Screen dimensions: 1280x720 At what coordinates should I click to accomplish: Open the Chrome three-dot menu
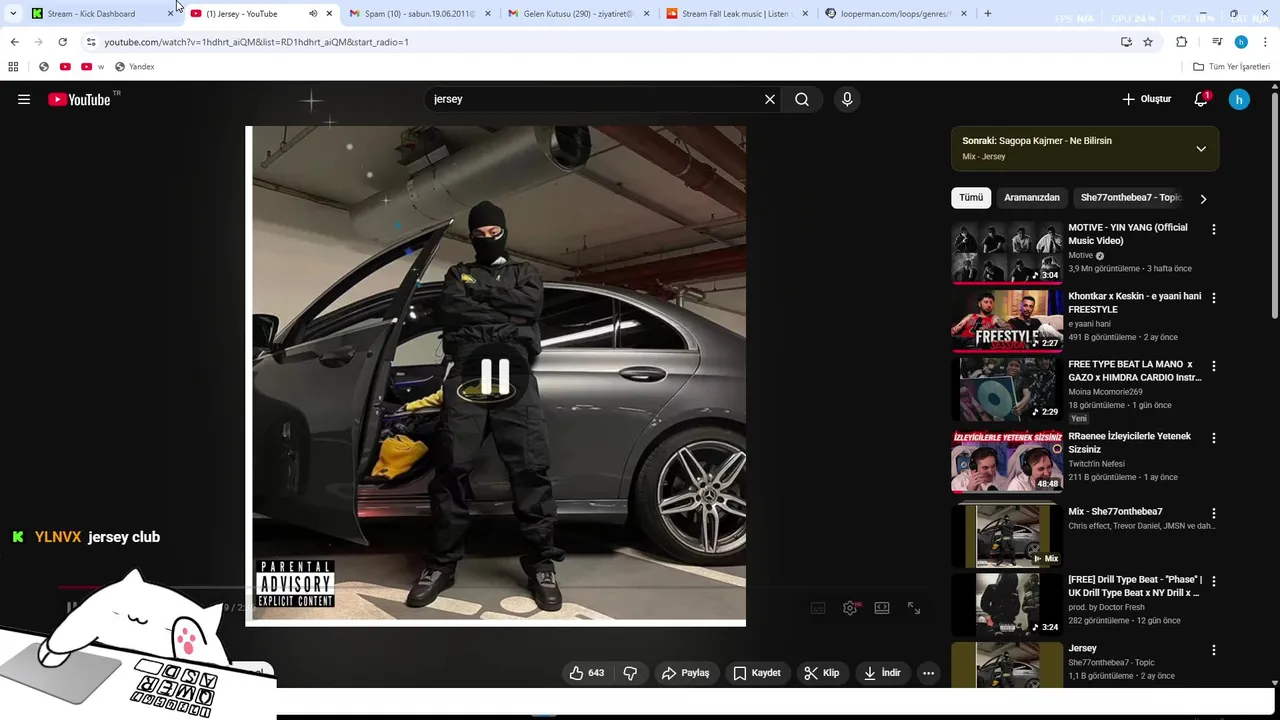(1266, 42)
